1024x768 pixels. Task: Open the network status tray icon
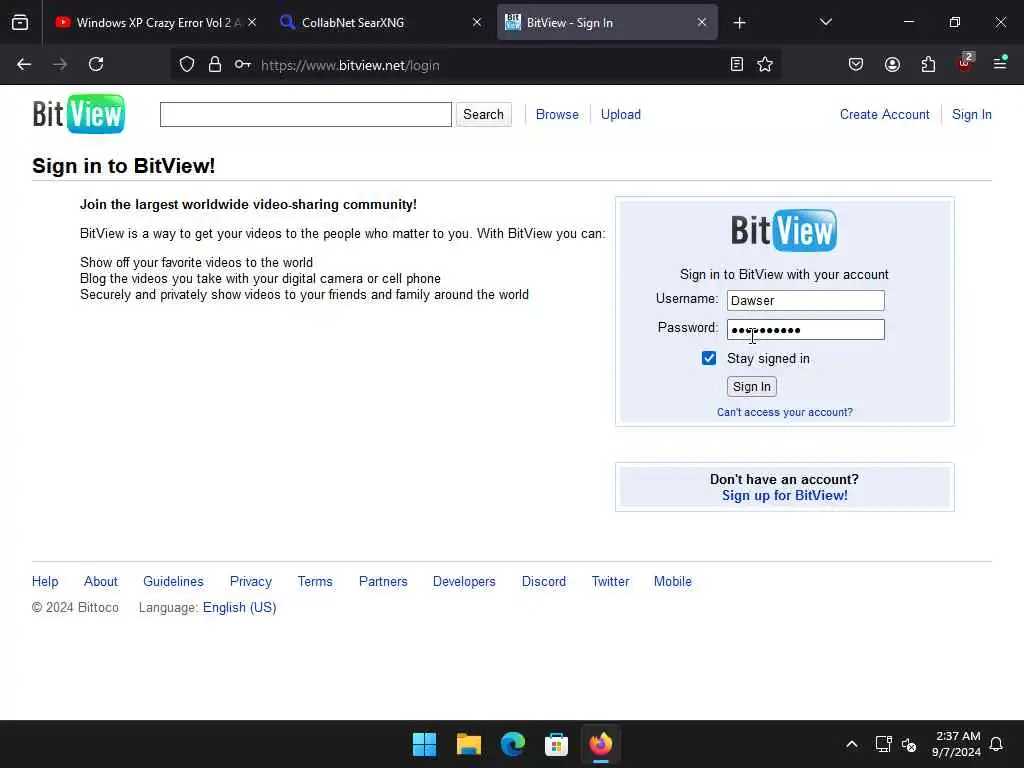[x=883, y=744]
